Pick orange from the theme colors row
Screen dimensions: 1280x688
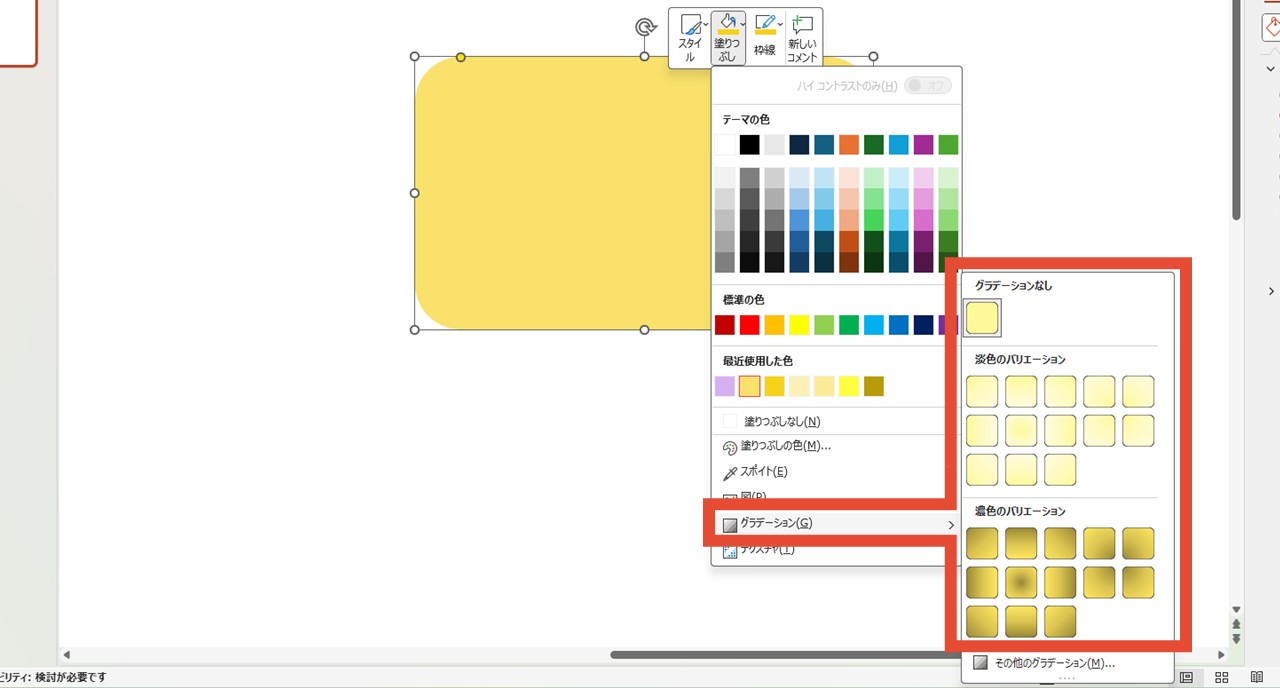tap(849, 145)
